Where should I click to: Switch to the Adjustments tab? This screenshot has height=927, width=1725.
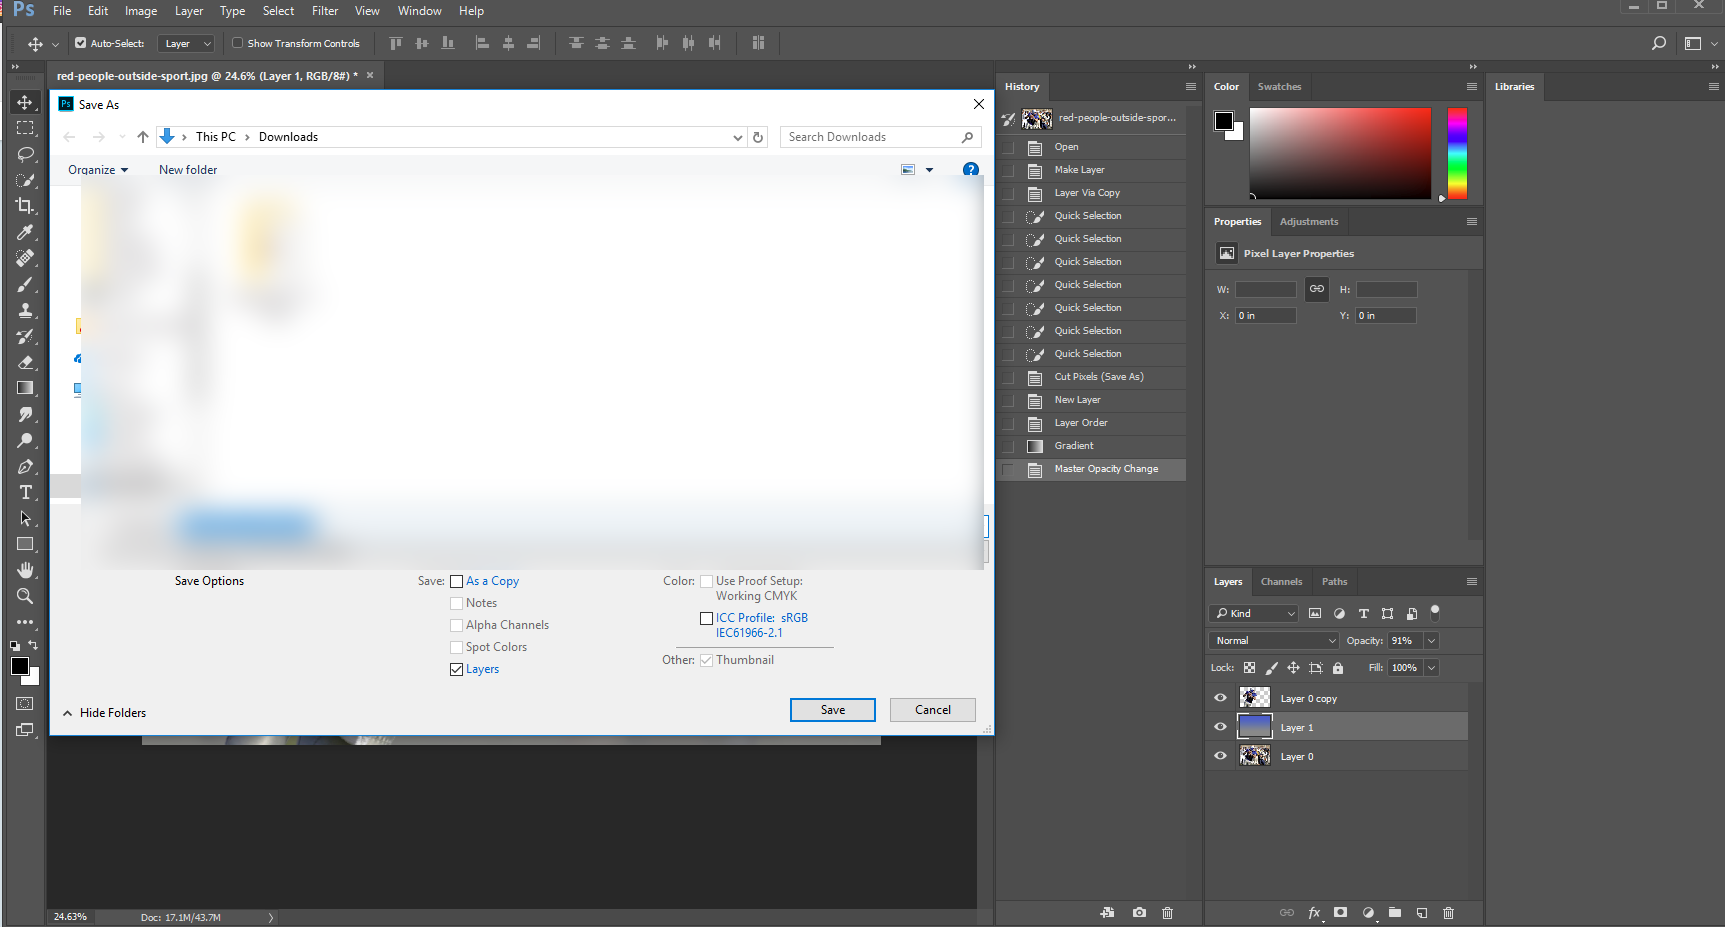click(x=1308, y=222)
